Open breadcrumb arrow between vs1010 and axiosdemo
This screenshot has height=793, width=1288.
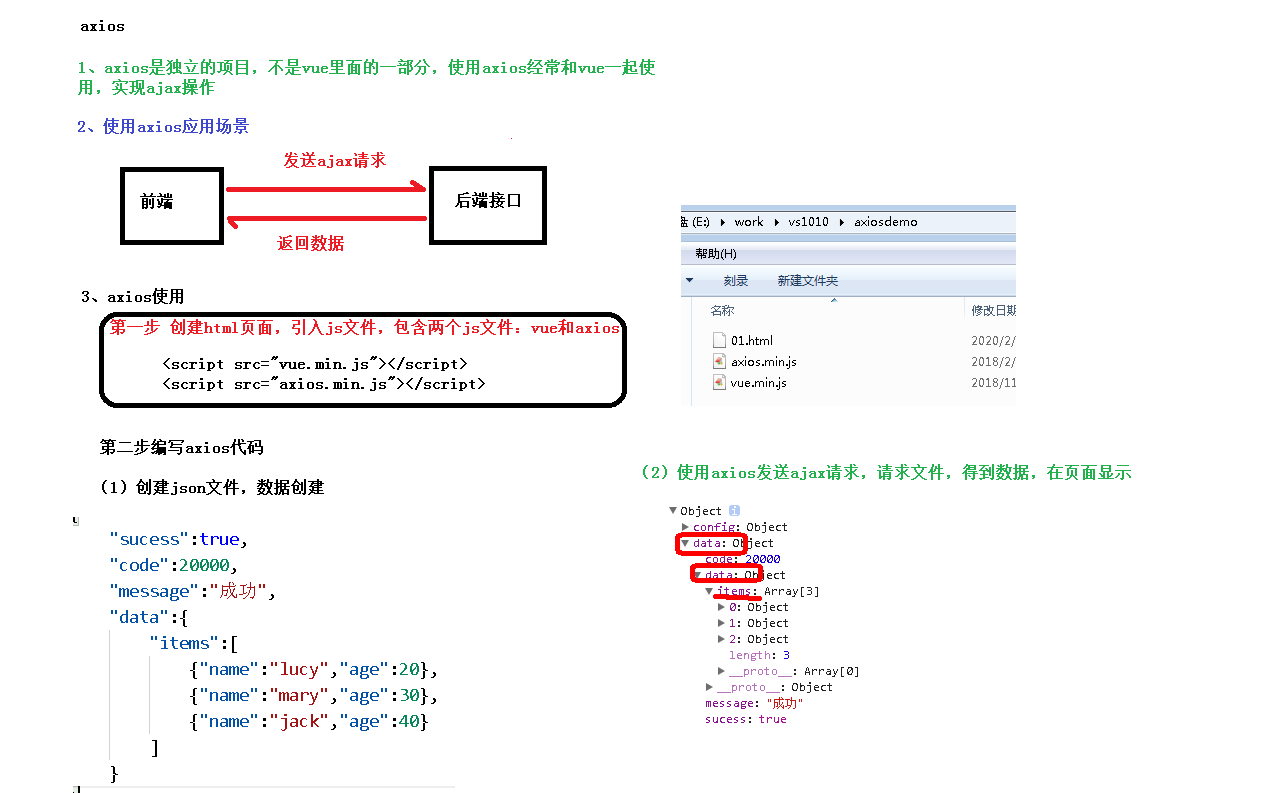[x=841, y=222]
